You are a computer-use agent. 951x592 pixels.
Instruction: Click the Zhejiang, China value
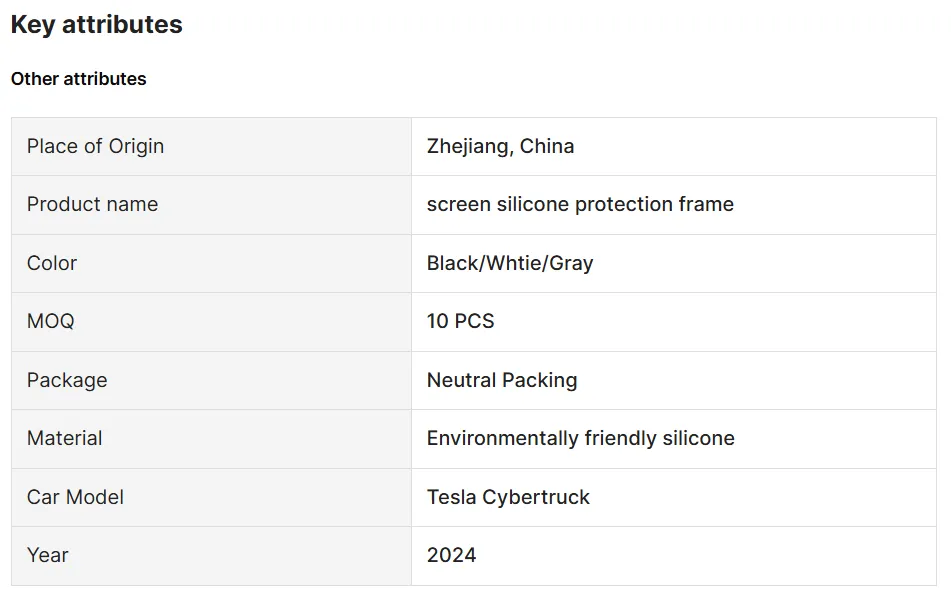tap(500, 146)
